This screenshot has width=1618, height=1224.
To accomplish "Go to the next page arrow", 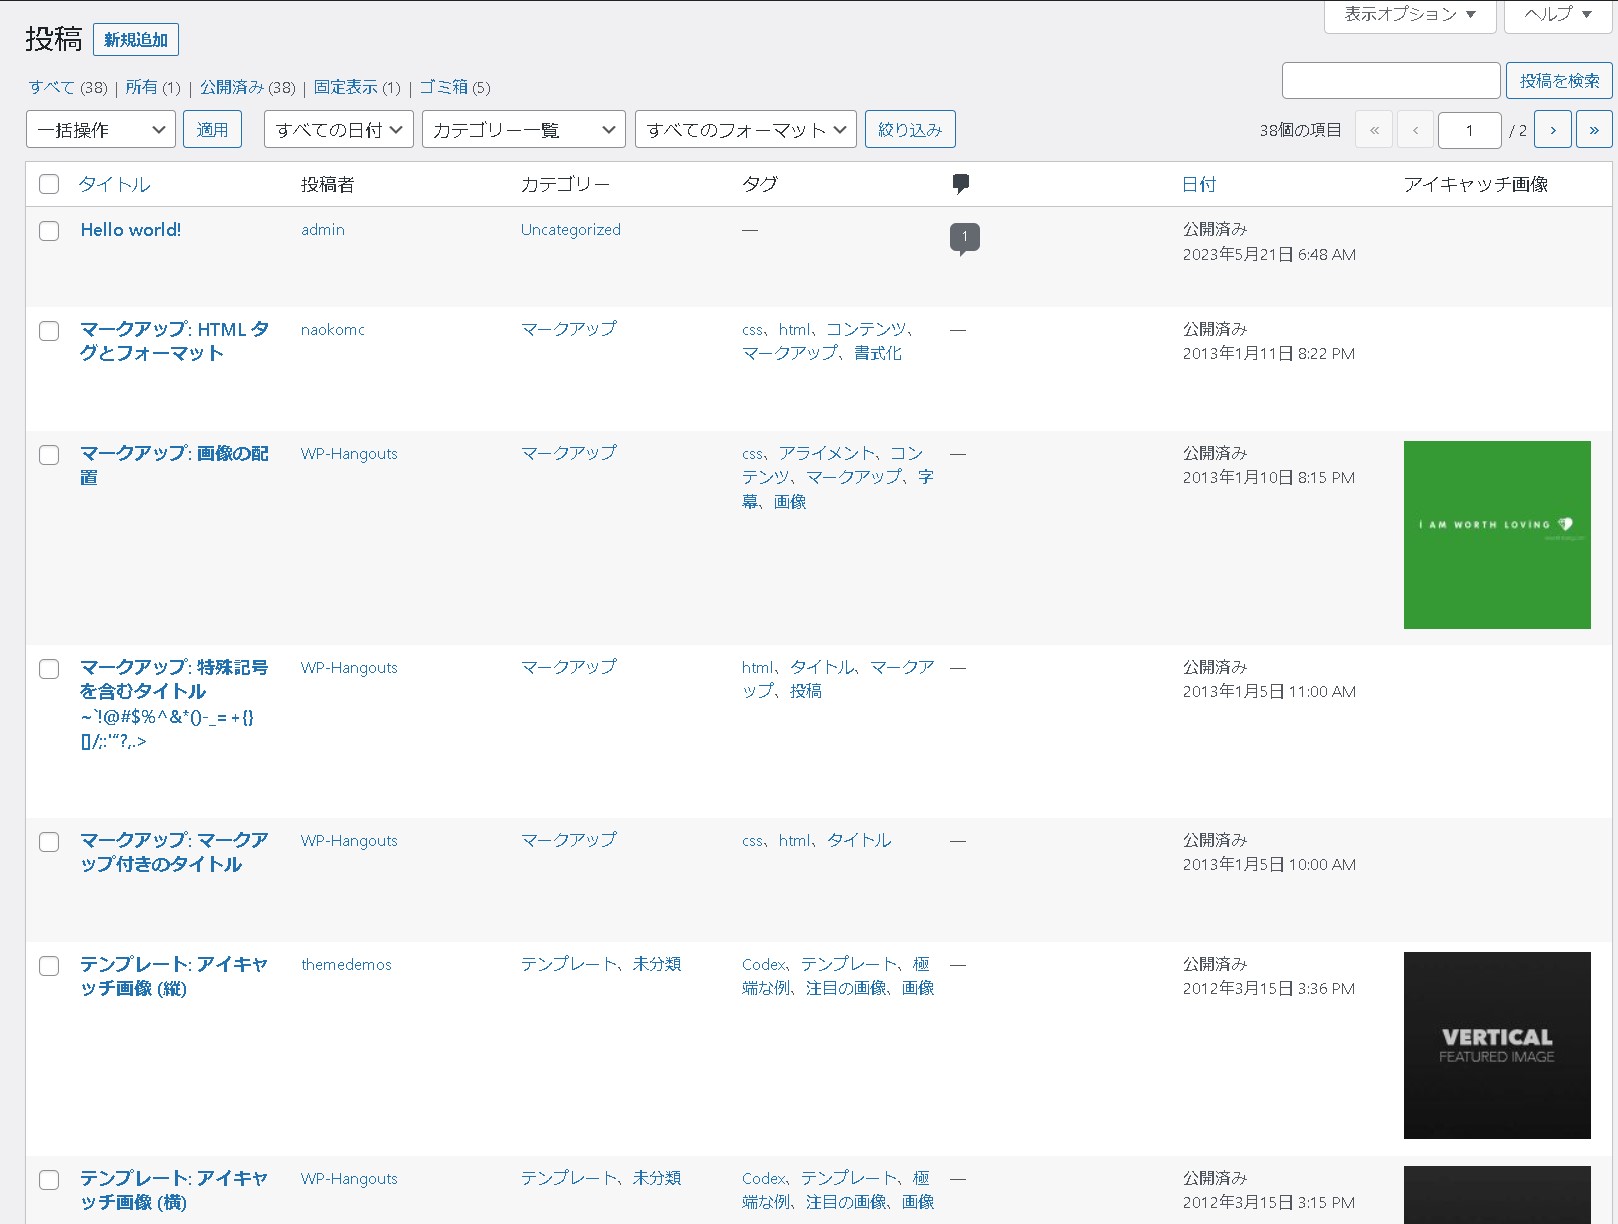I will pos(1552,130).
